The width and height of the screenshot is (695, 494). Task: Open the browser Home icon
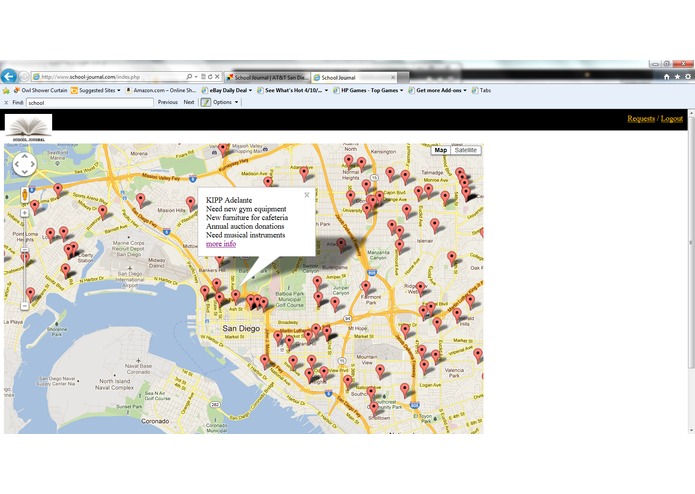(667, 77)
